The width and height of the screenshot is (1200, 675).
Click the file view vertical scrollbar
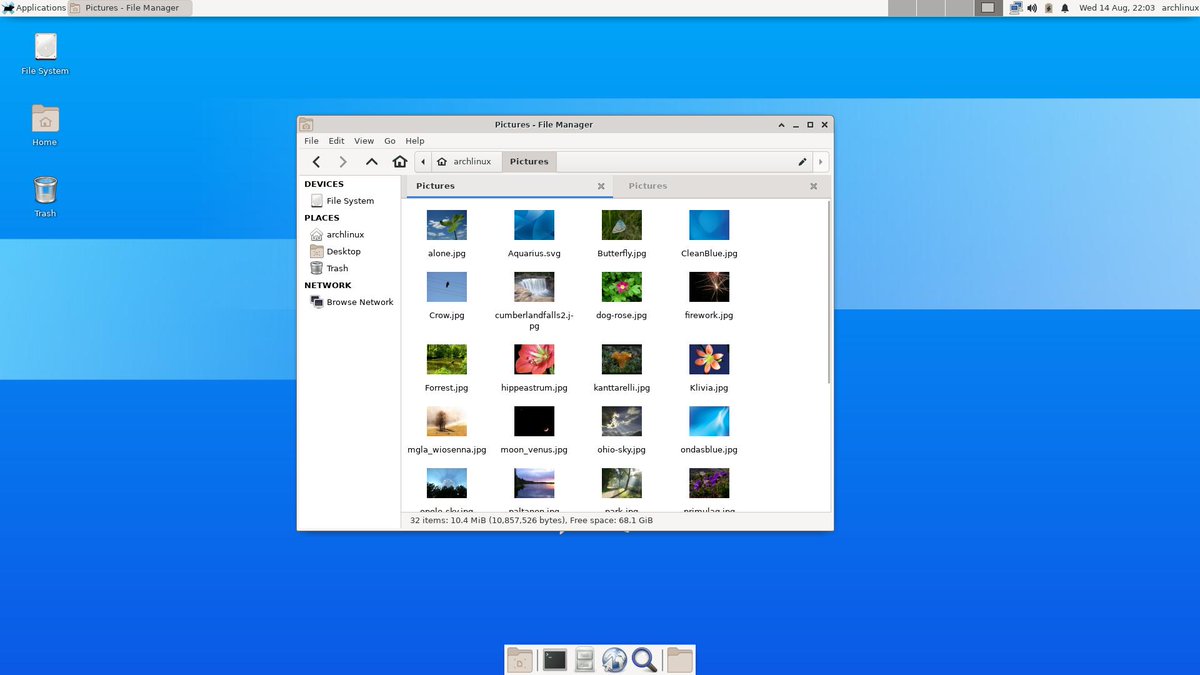[x=829, y=292]
